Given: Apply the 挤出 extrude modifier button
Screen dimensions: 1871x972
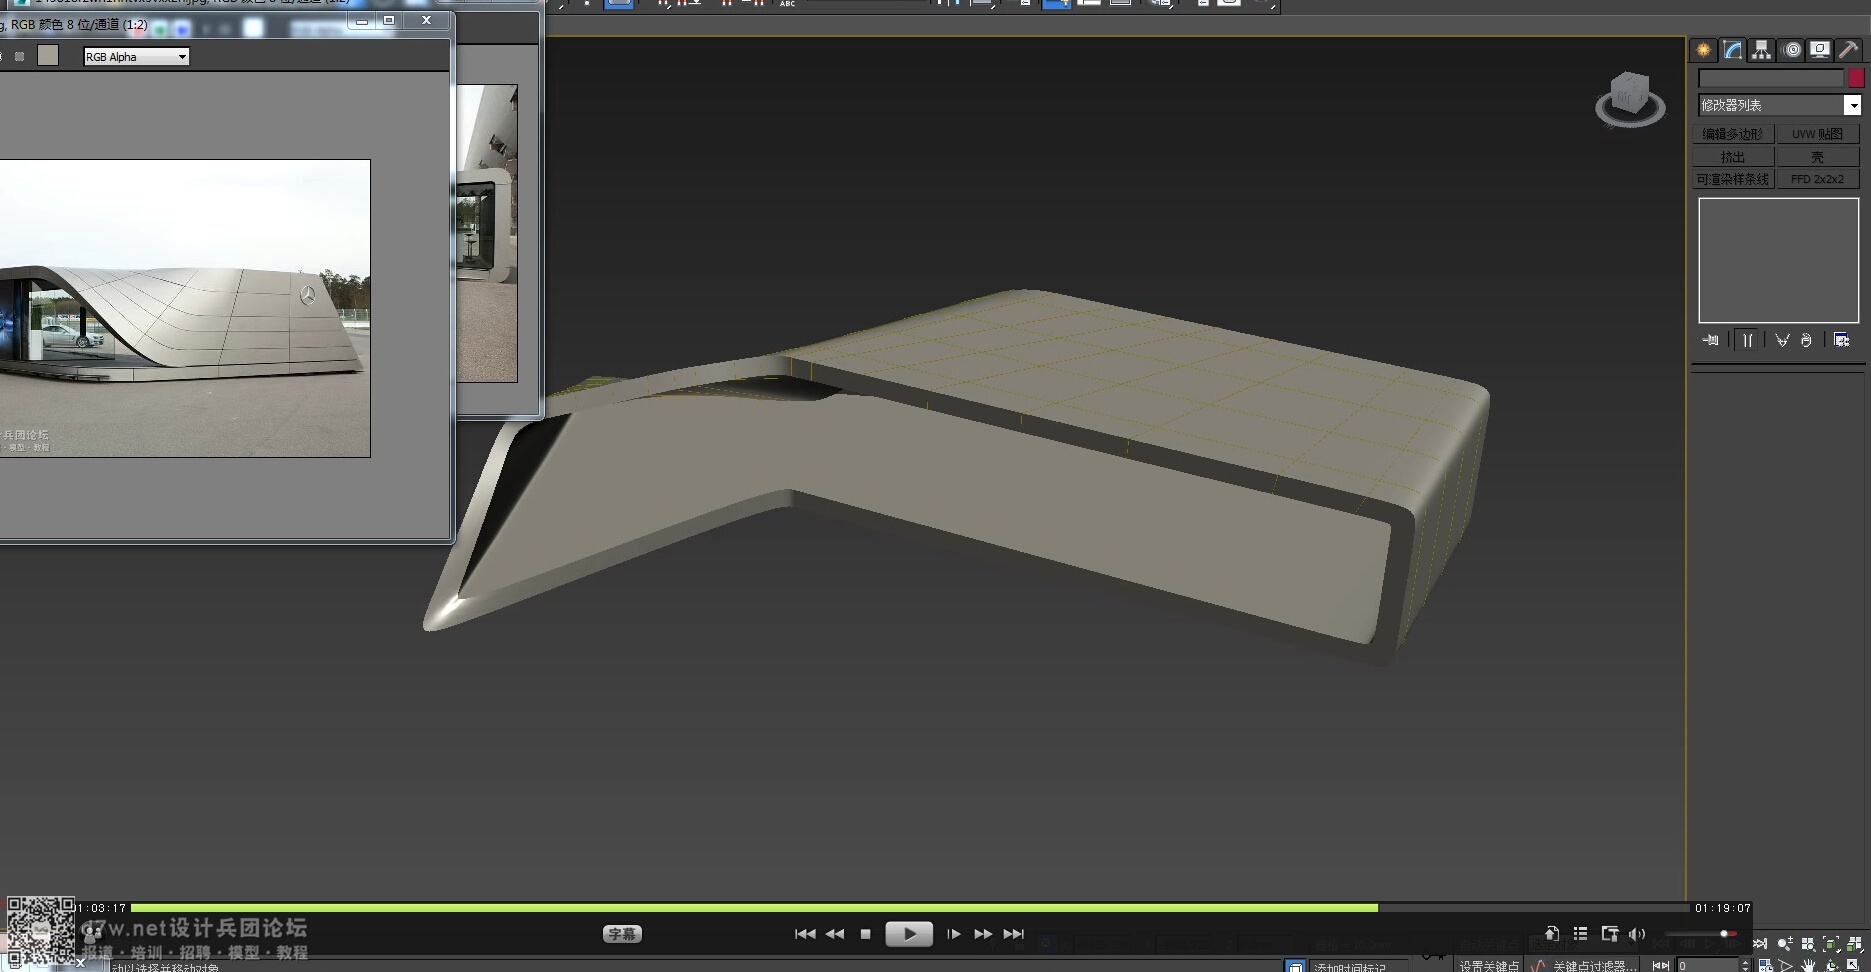Looking at the screenshot, I should pyautogui.click(x=1733, y=157).
